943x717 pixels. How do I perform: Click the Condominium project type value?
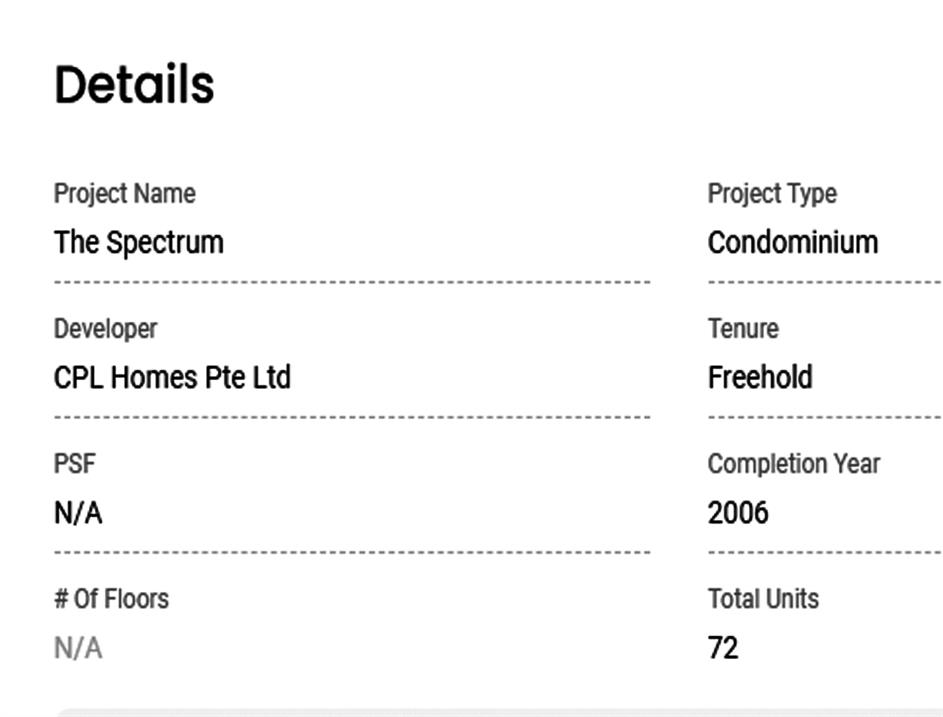tap(792, 243)
